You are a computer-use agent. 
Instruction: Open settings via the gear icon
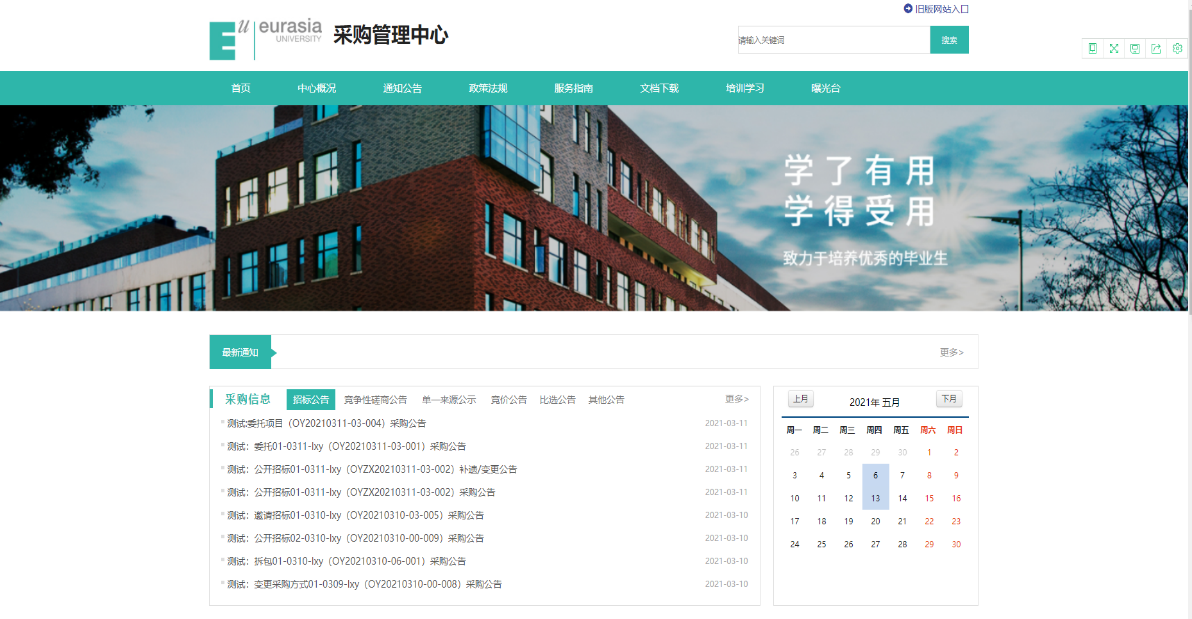click(x=1177, y=48)
